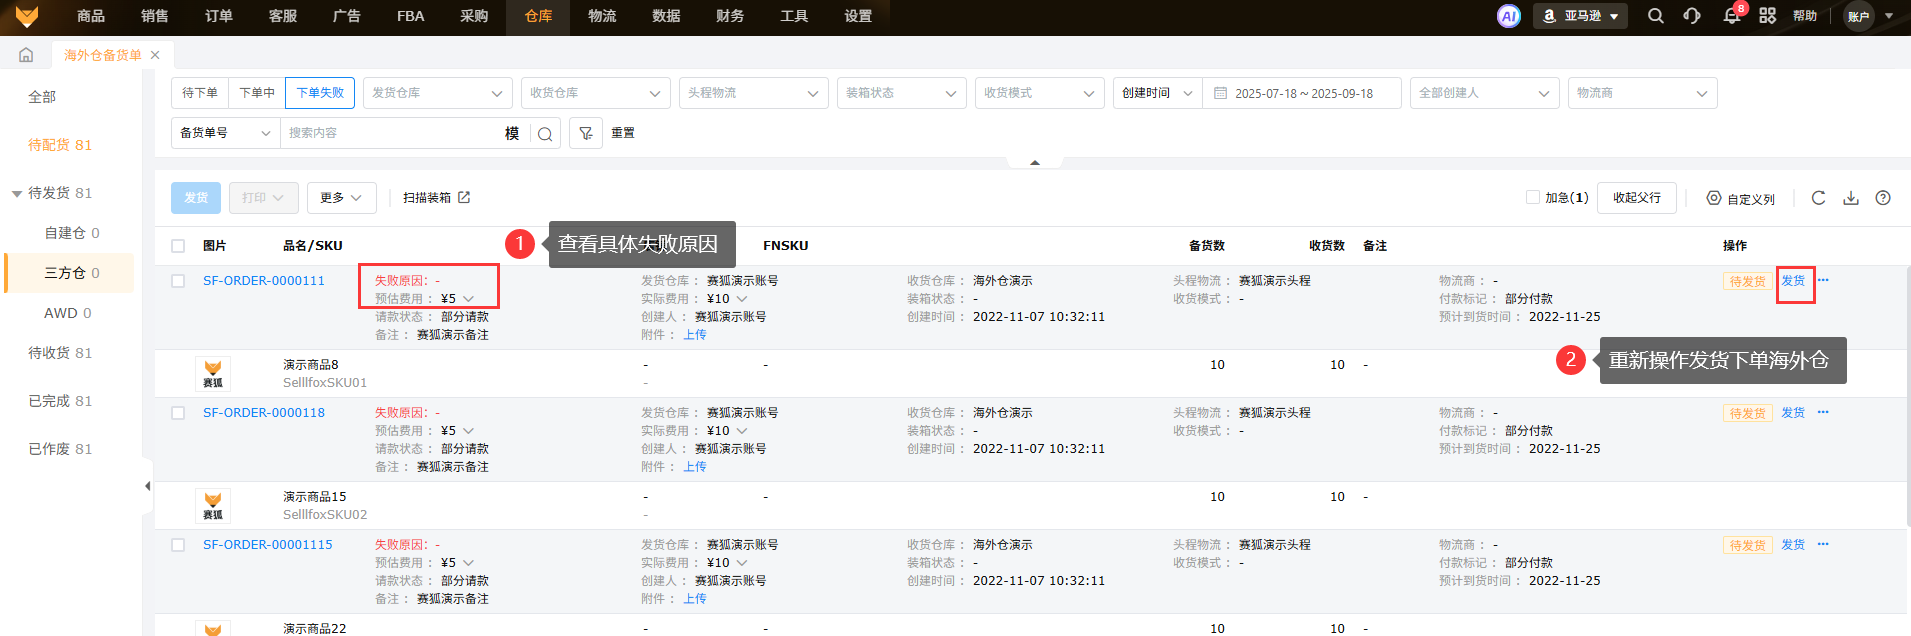Click the download export icon
The height and width of the screenshot is (636, 1911).
1850,198
